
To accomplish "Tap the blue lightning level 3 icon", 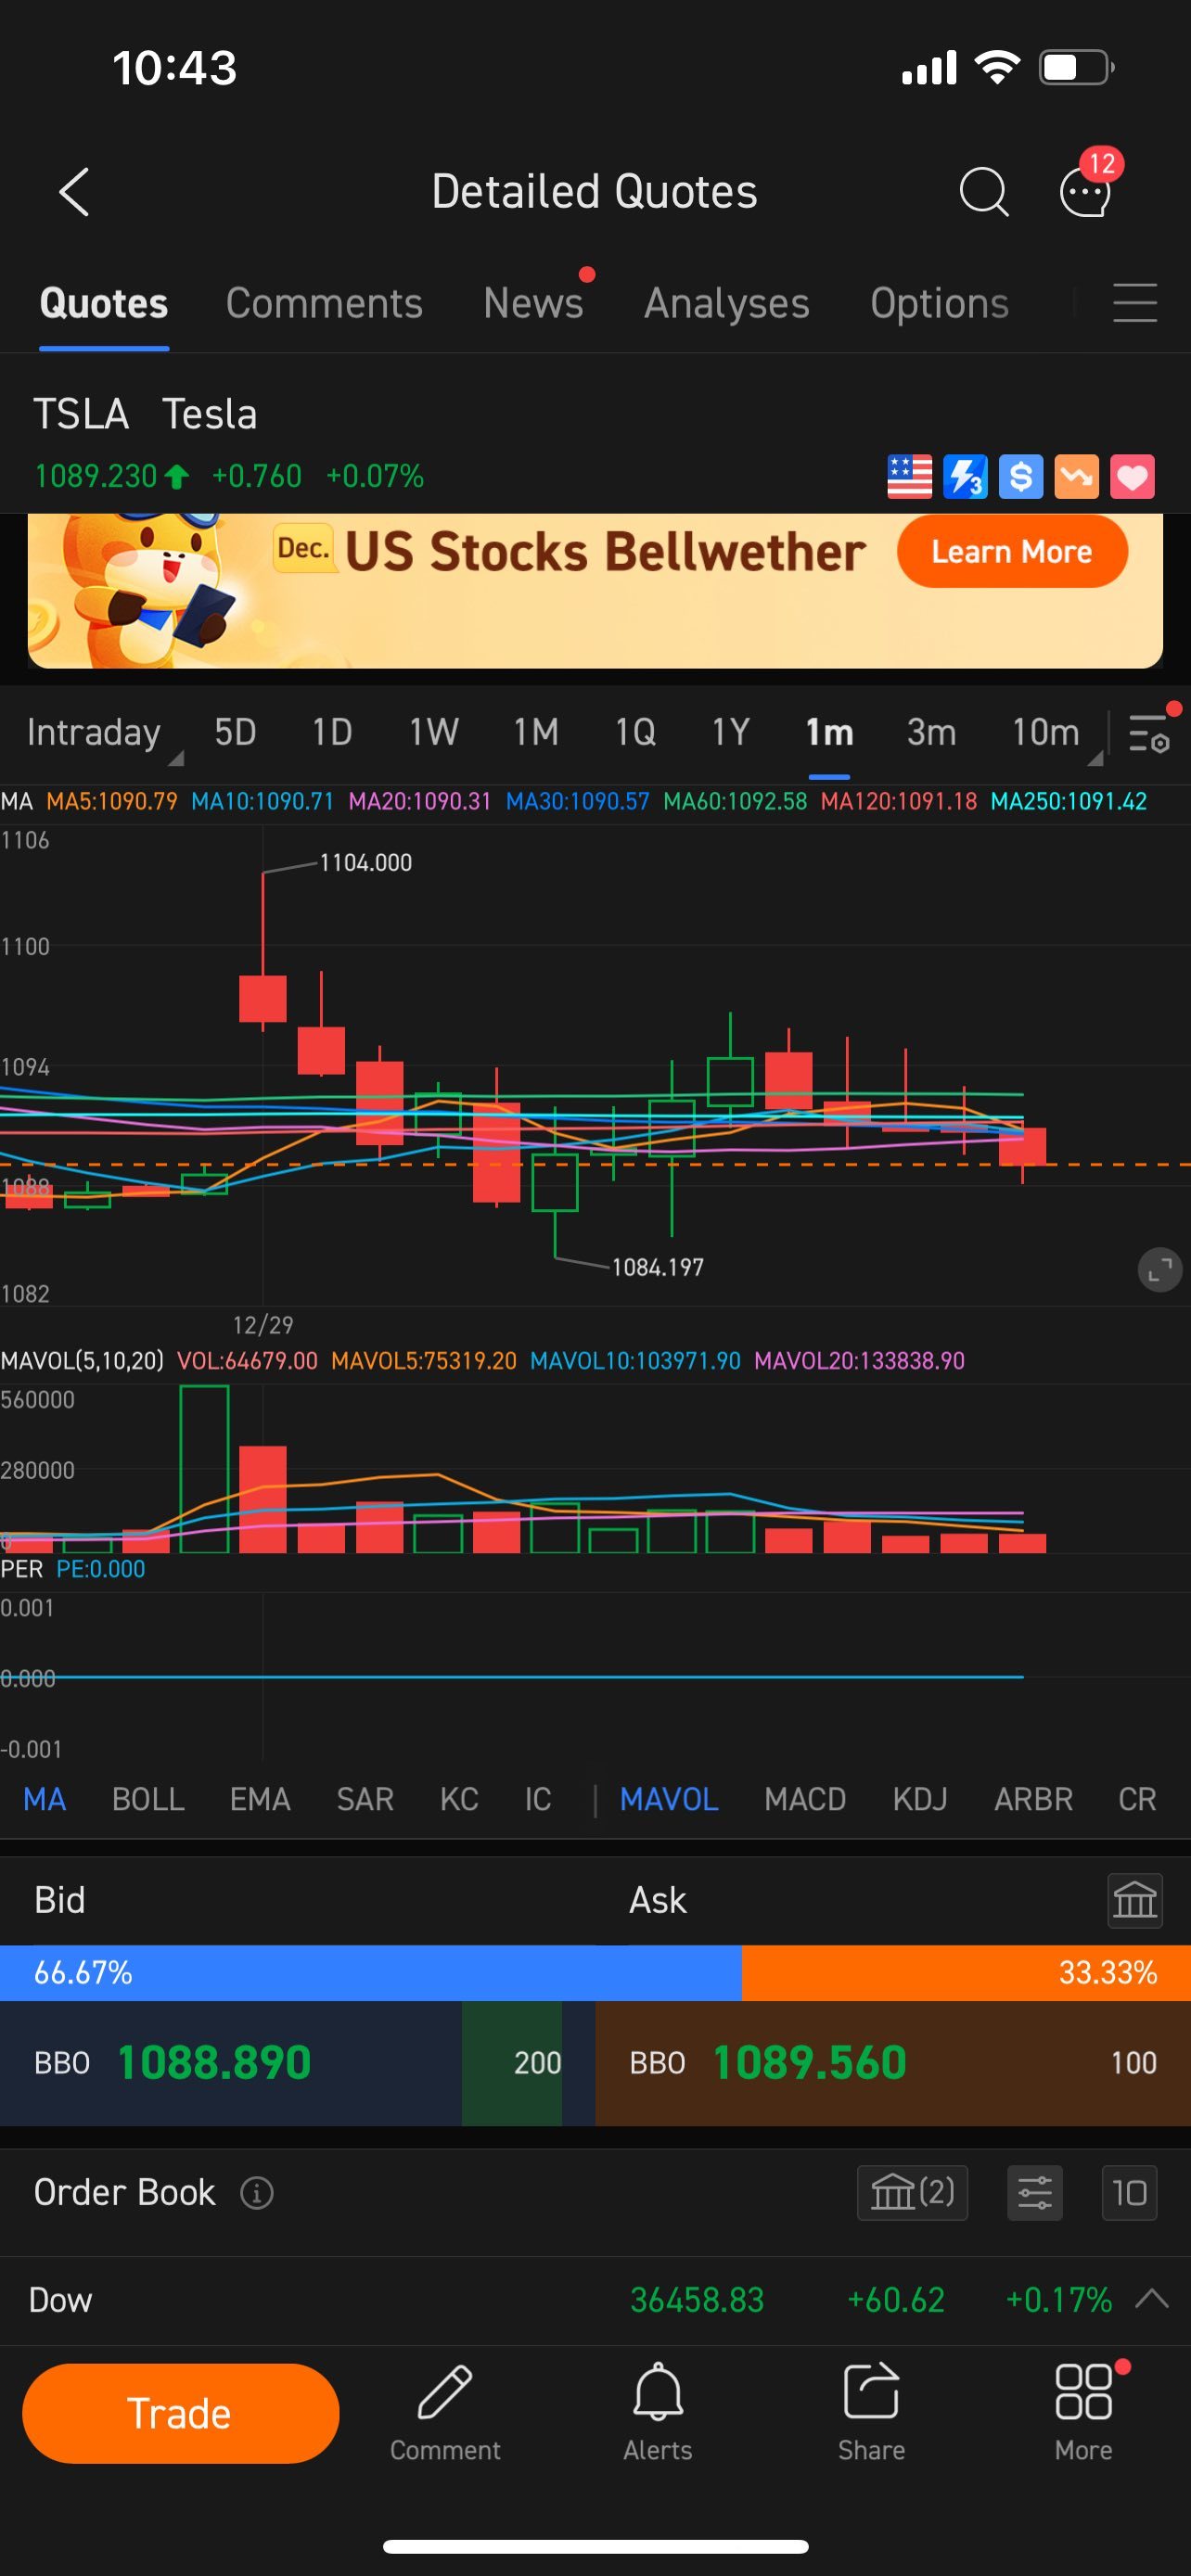I will pos(965,476).
